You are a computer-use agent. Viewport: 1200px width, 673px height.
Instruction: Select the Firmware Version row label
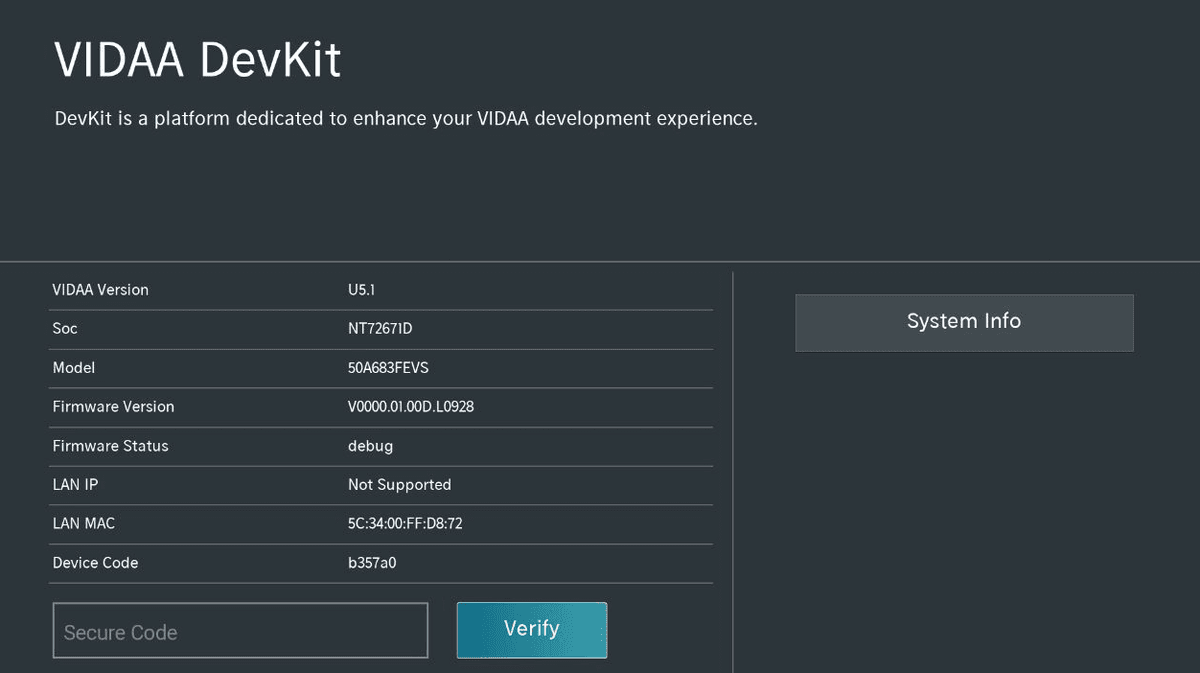113,407
